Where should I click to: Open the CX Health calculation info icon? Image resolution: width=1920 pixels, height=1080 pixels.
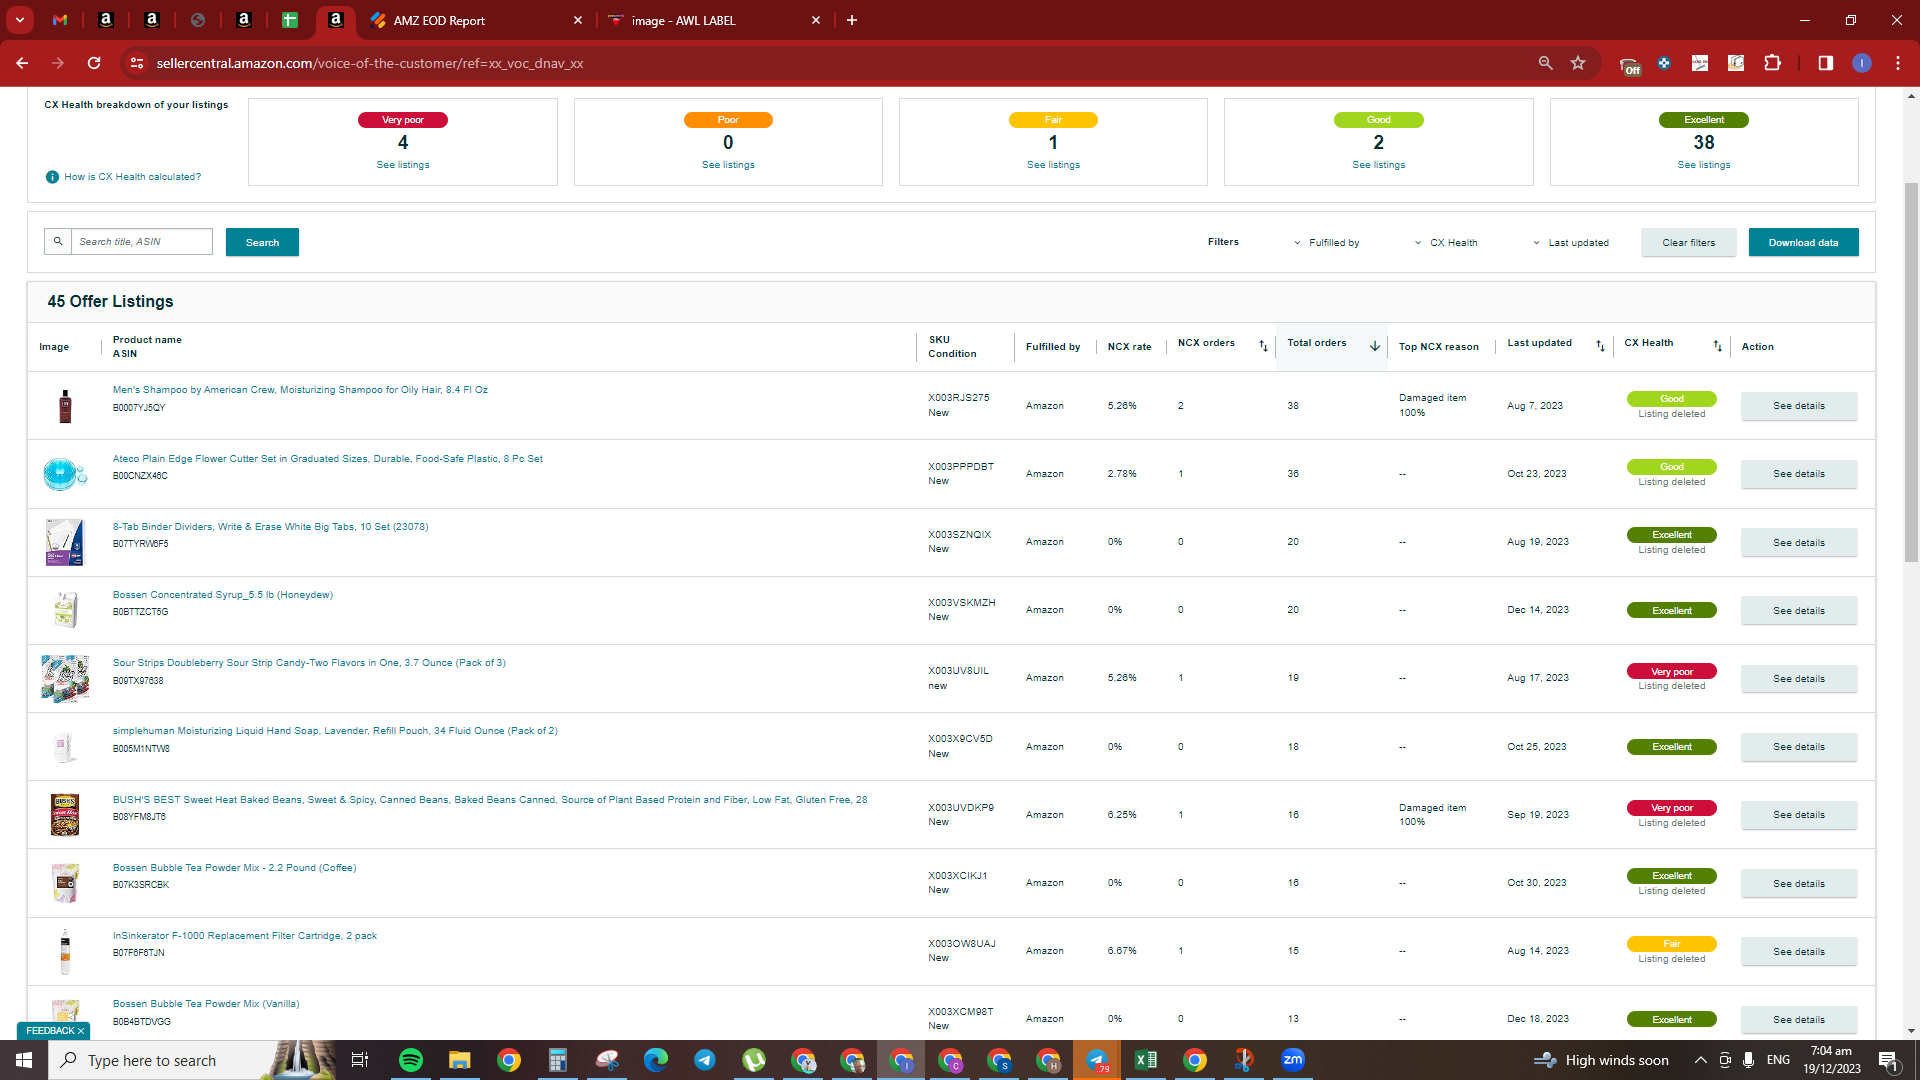[52, 177]
